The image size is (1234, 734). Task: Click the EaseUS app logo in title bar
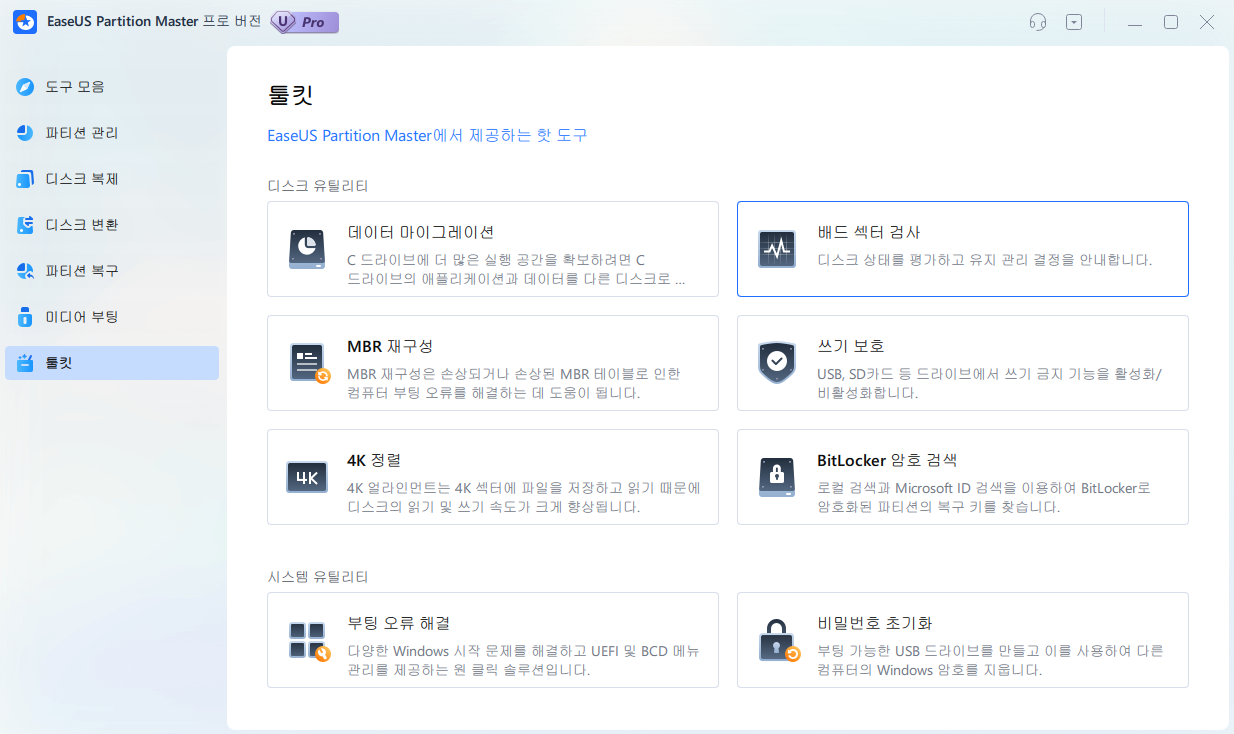pyautogui.click(x=25, y=22)
